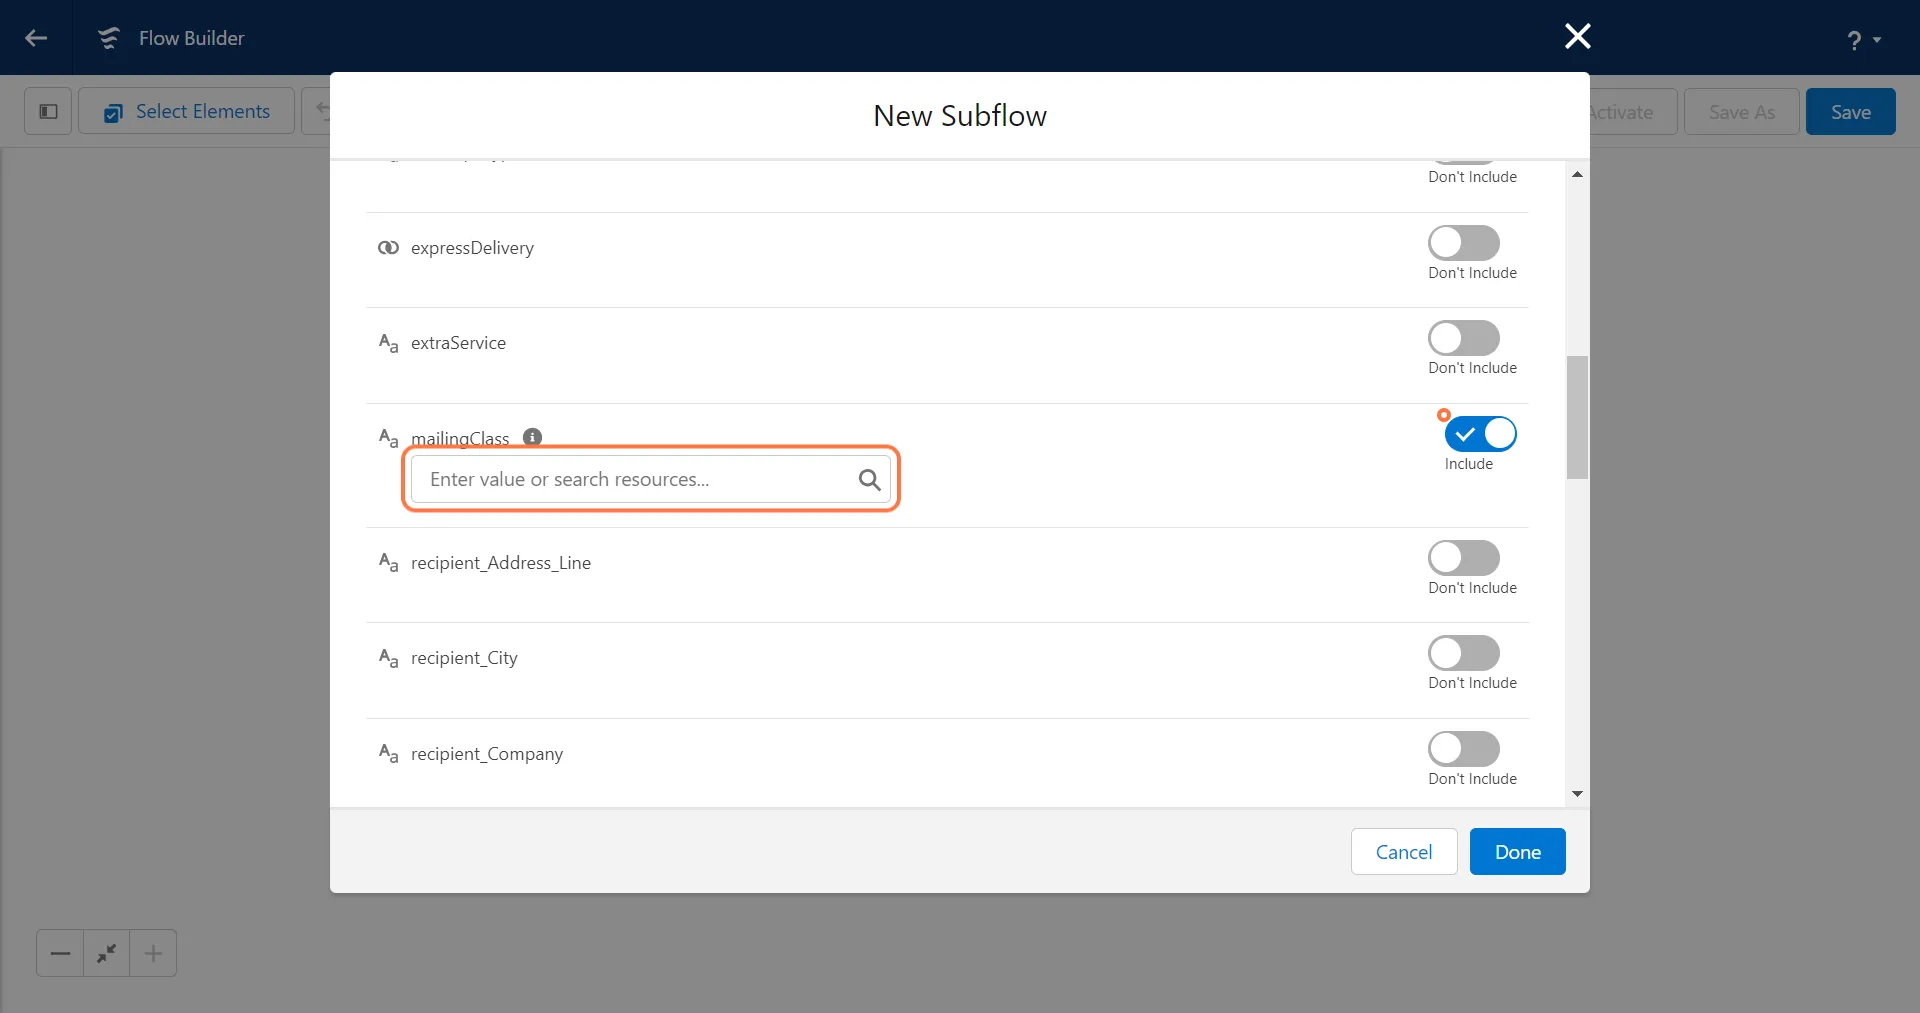Click the fit-to-view canvas icon
This screenshot has width=1920, height=1013.
[107, 953]
